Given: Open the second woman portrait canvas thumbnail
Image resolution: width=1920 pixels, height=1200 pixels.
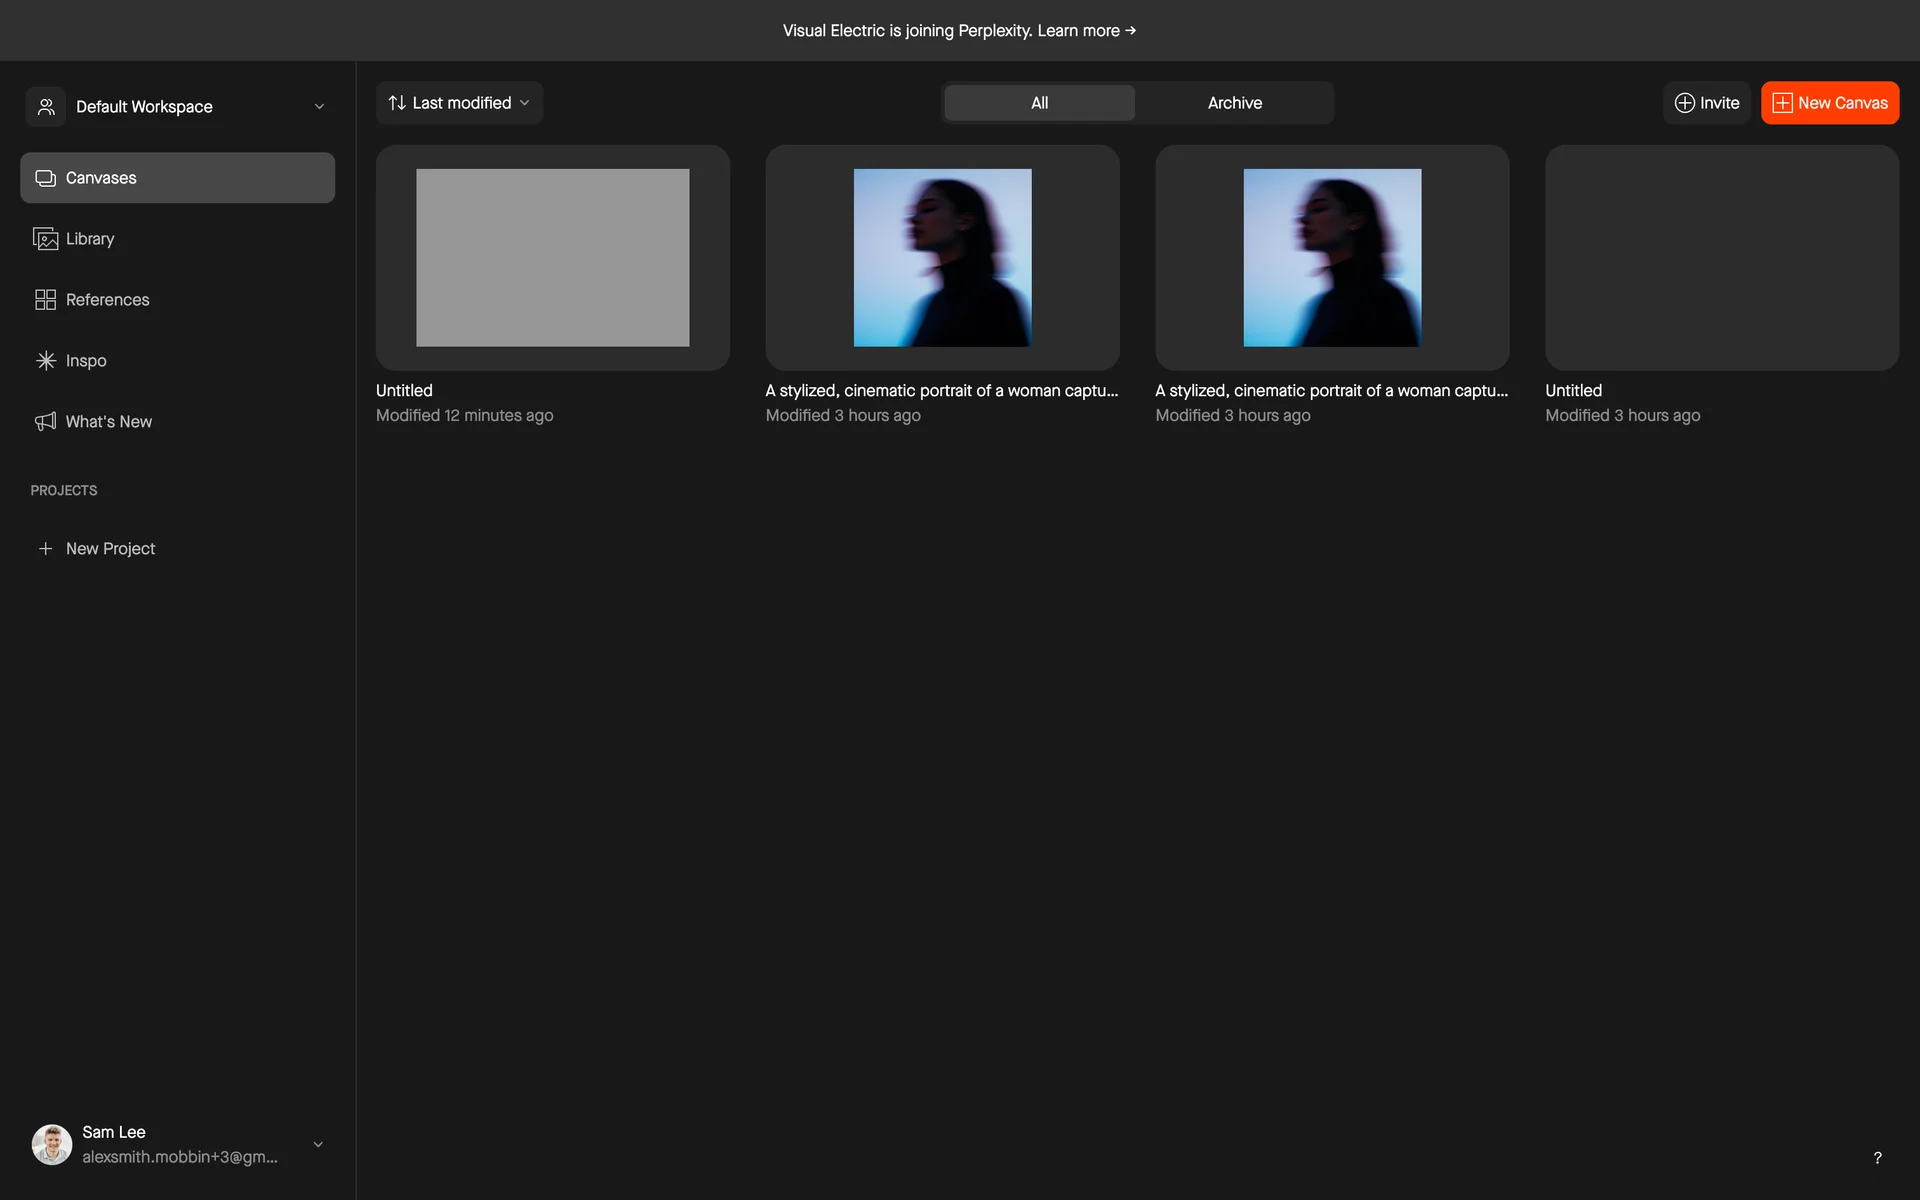Looking at the screenshot, I should point(1332,258).
